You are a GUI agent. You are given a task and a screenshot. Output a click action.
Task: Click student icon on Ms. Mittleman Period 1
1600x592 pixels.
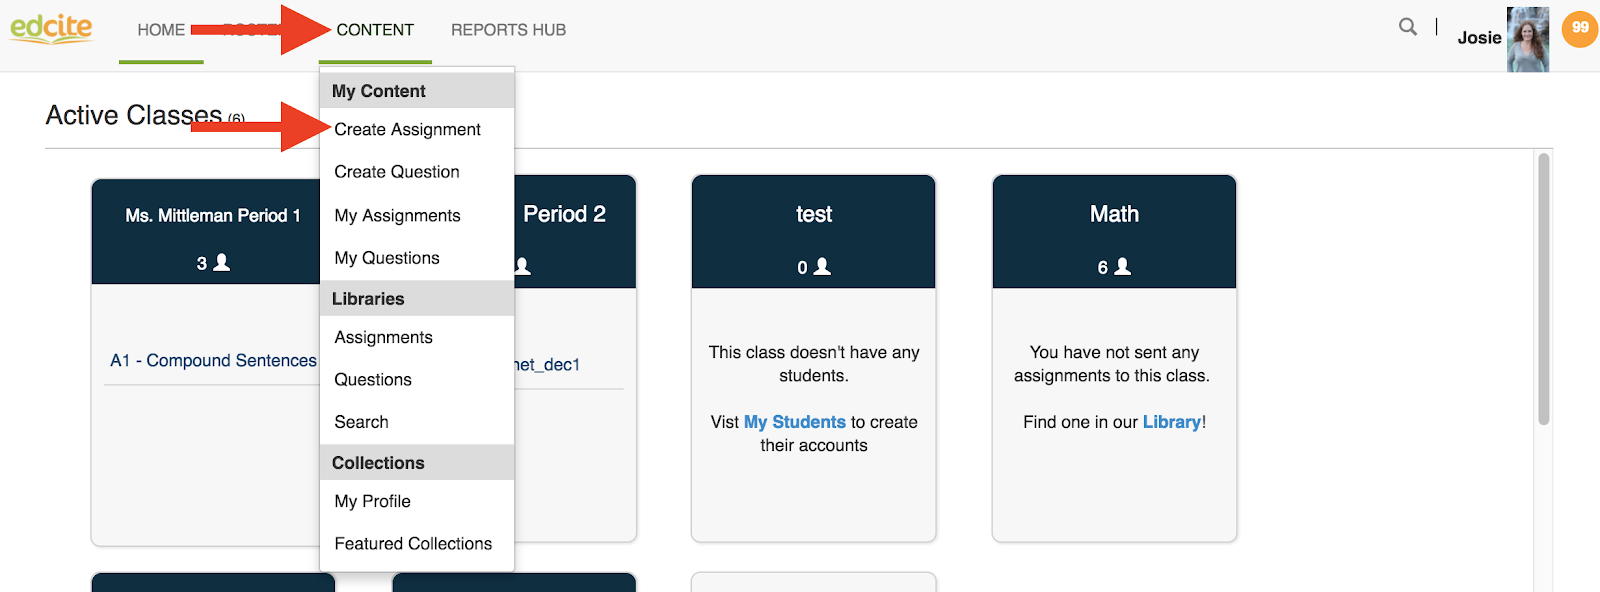222,262
